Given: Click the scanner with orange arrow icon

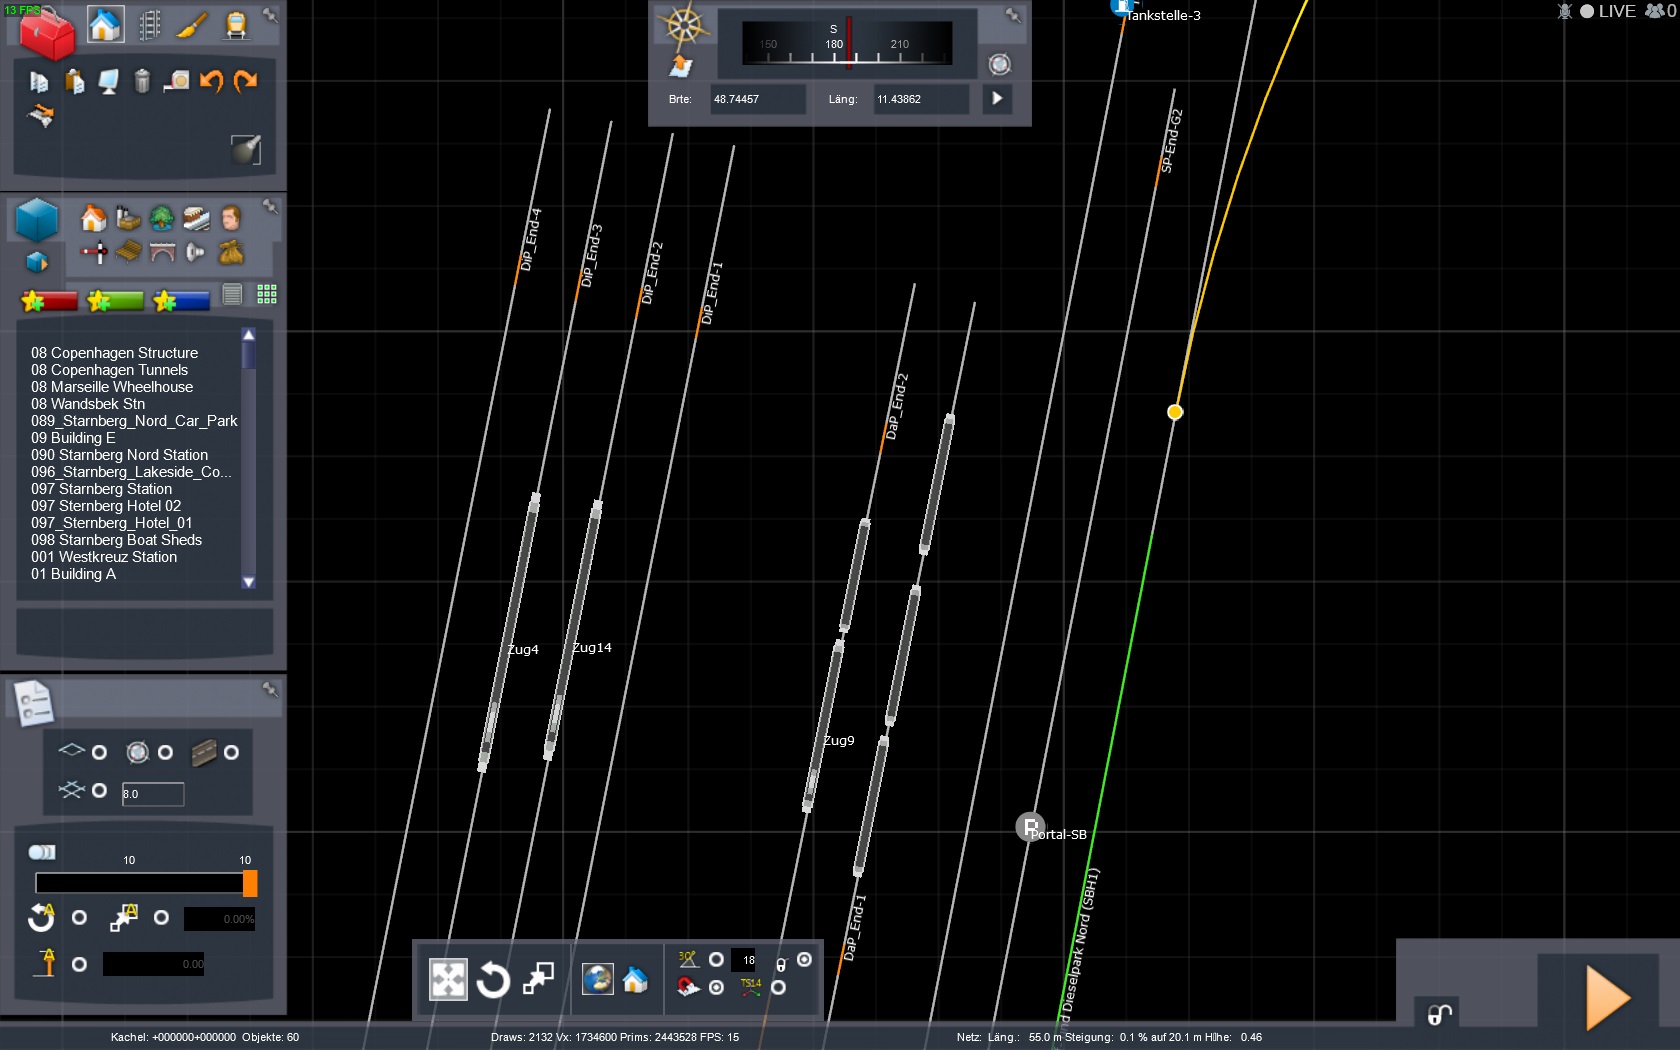Looking at the screenshot, I should click(40, 115).
